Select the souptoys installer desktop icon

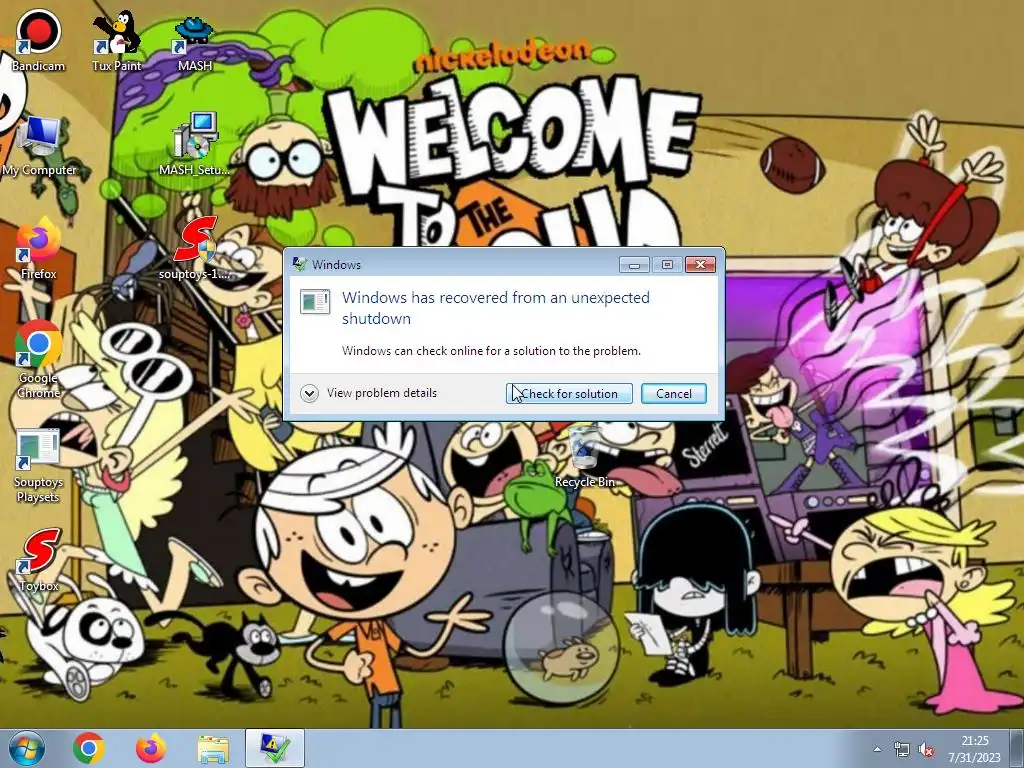195,248
